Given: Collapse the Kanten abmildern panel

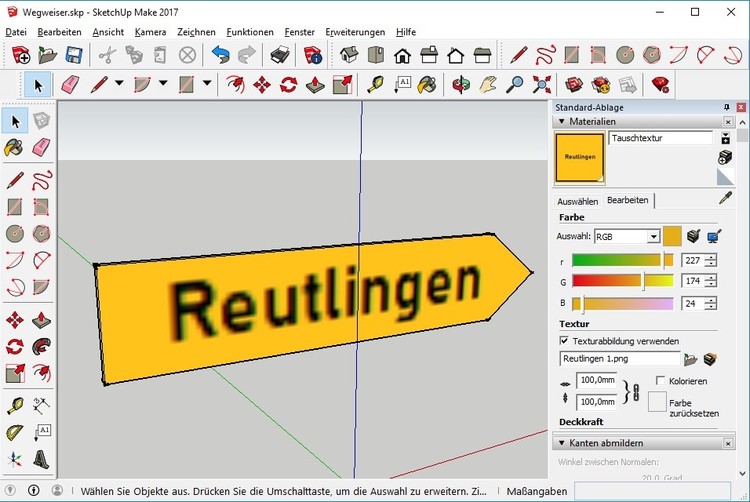Looking at the screenshot, I should point(562,443).
